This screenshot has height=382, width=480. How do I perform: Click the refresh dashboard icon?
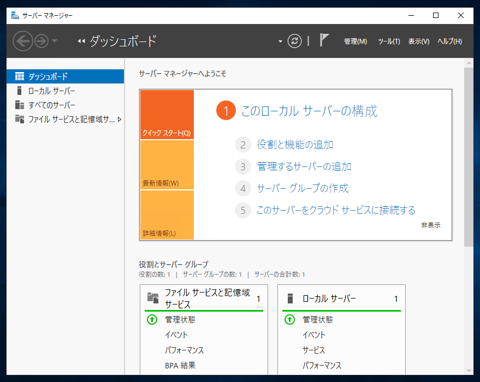(x=295, y=41)
